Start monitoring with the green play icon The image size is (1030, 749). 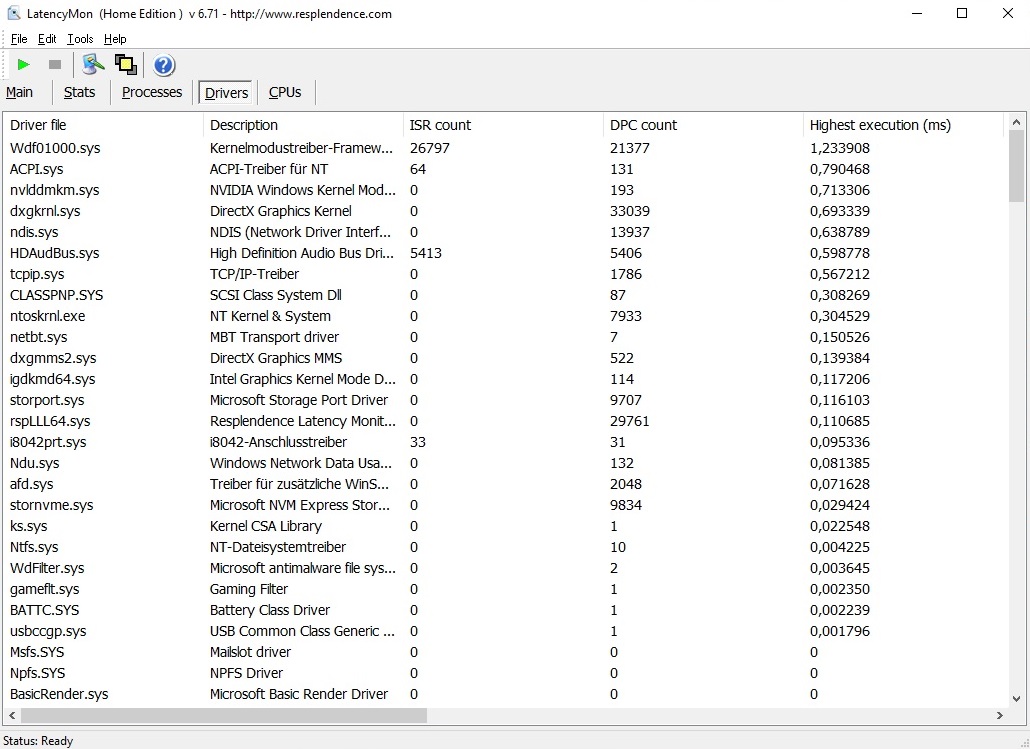point(24,65)
